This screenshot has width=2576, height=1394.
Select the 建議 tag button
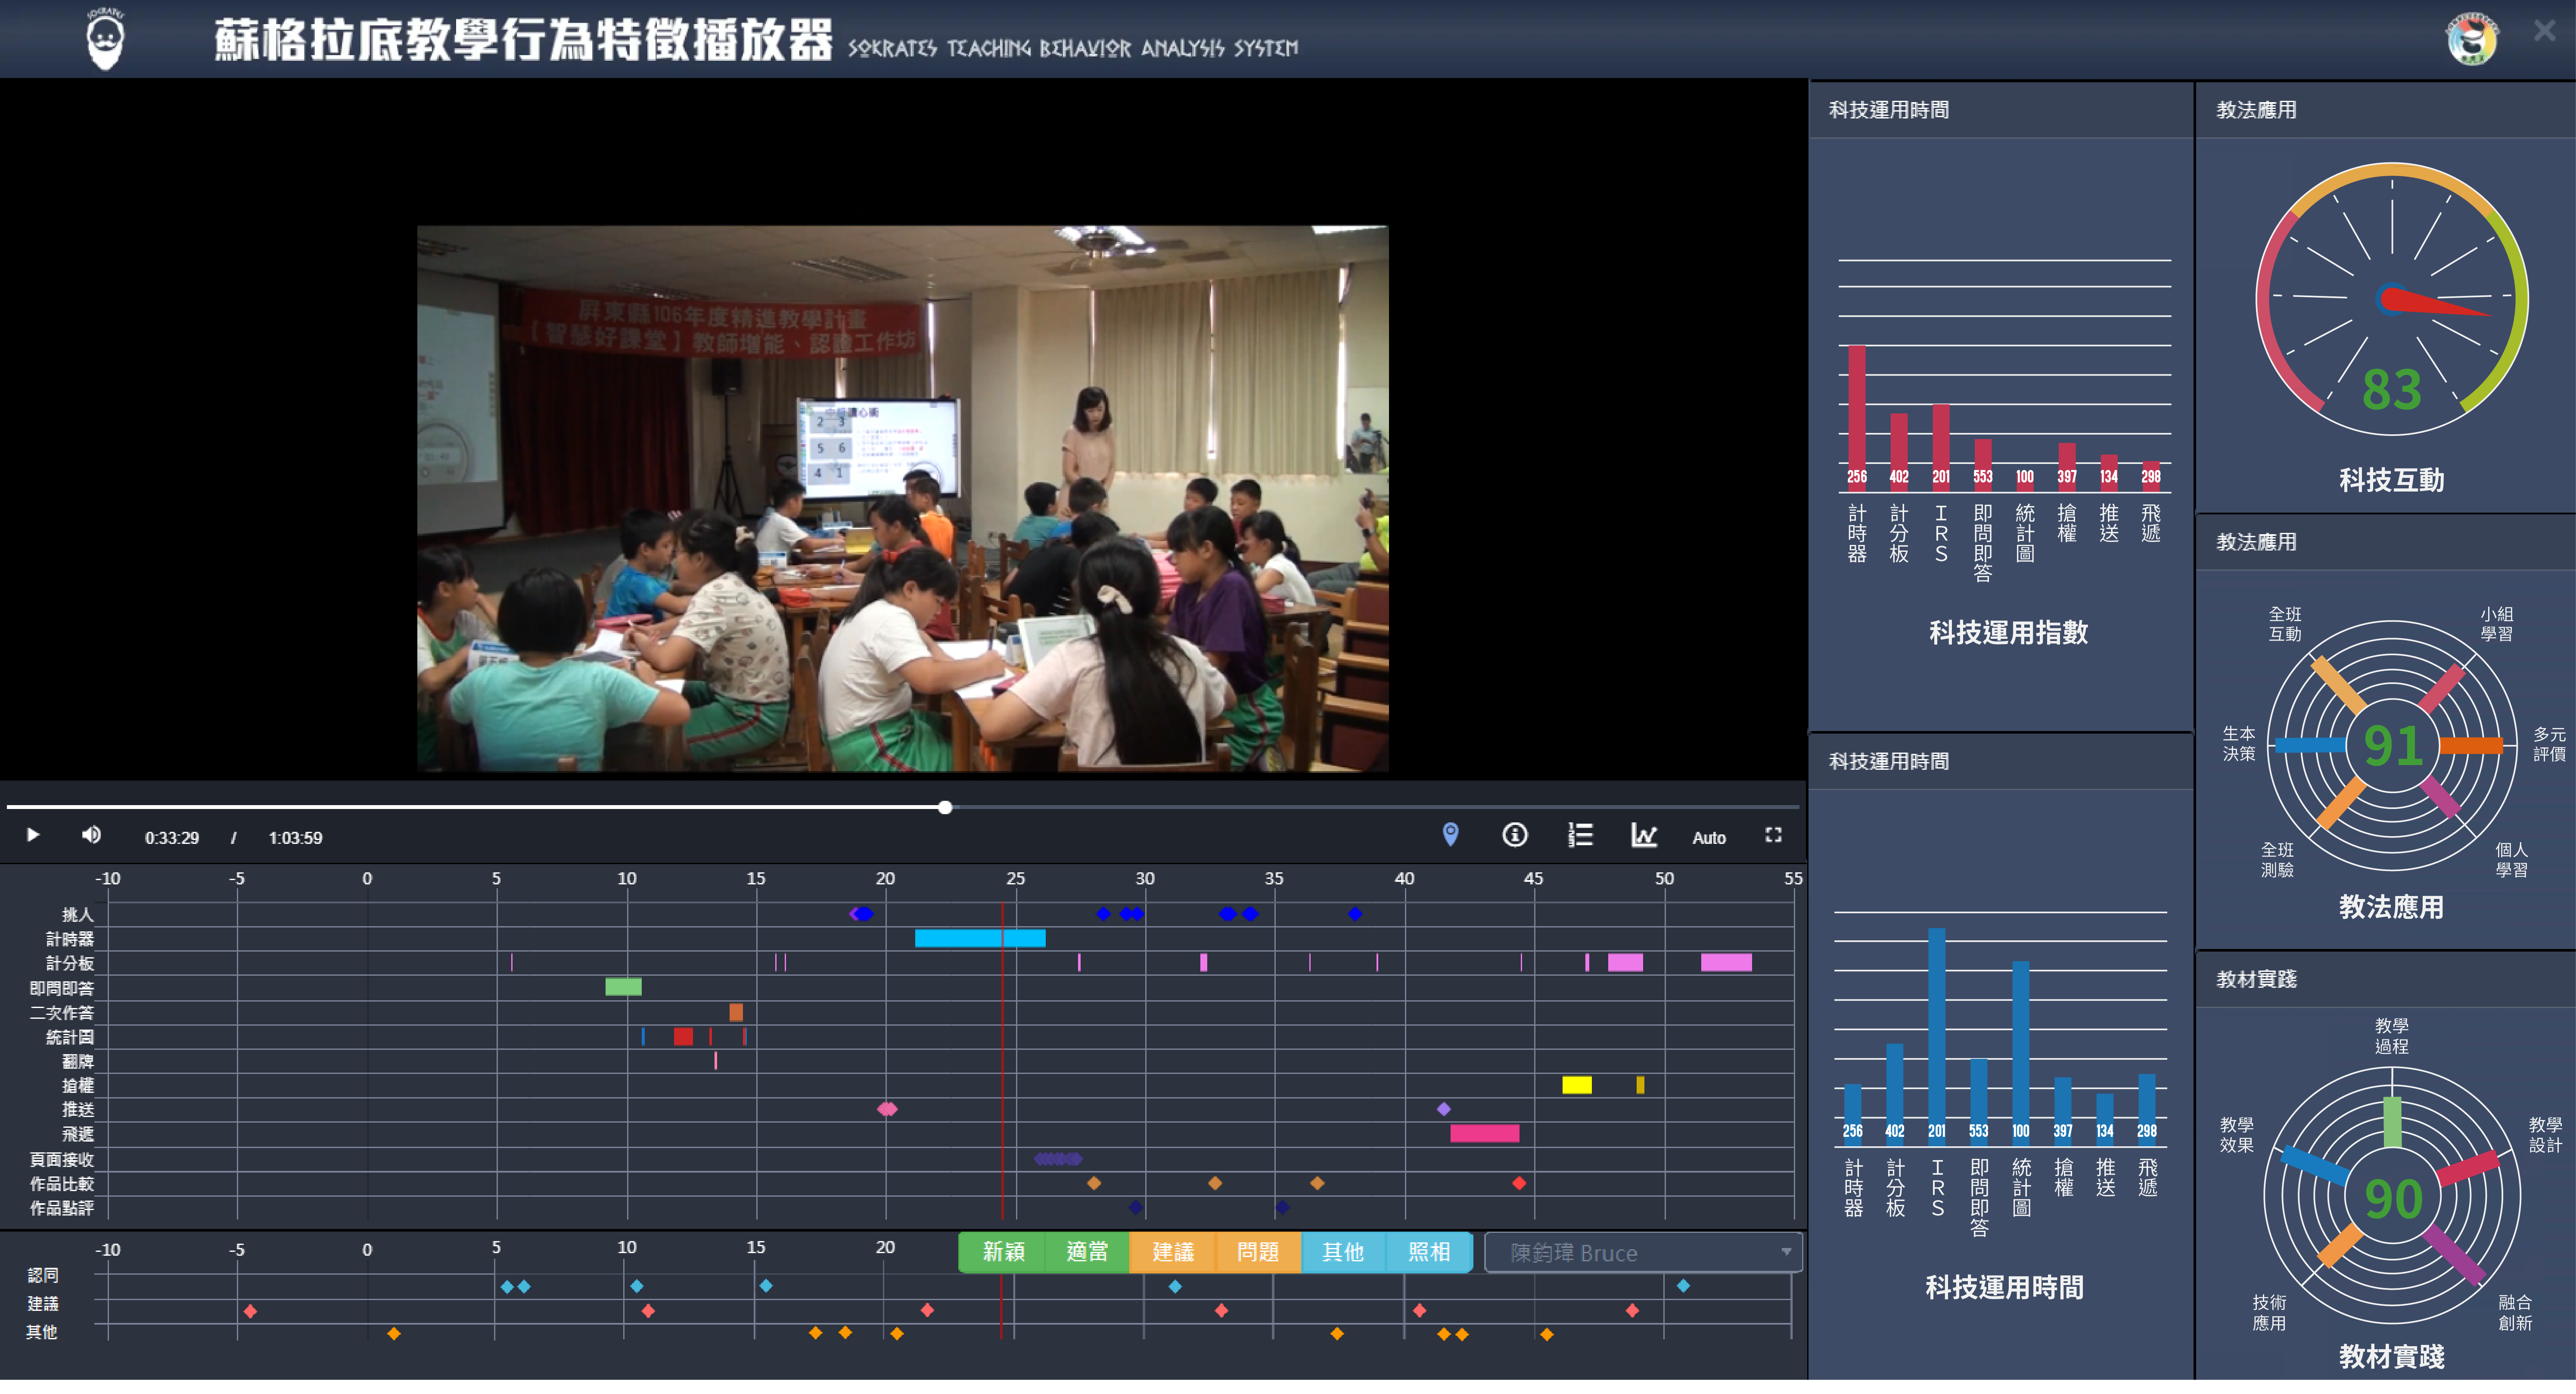(x=1172, y=1252)
